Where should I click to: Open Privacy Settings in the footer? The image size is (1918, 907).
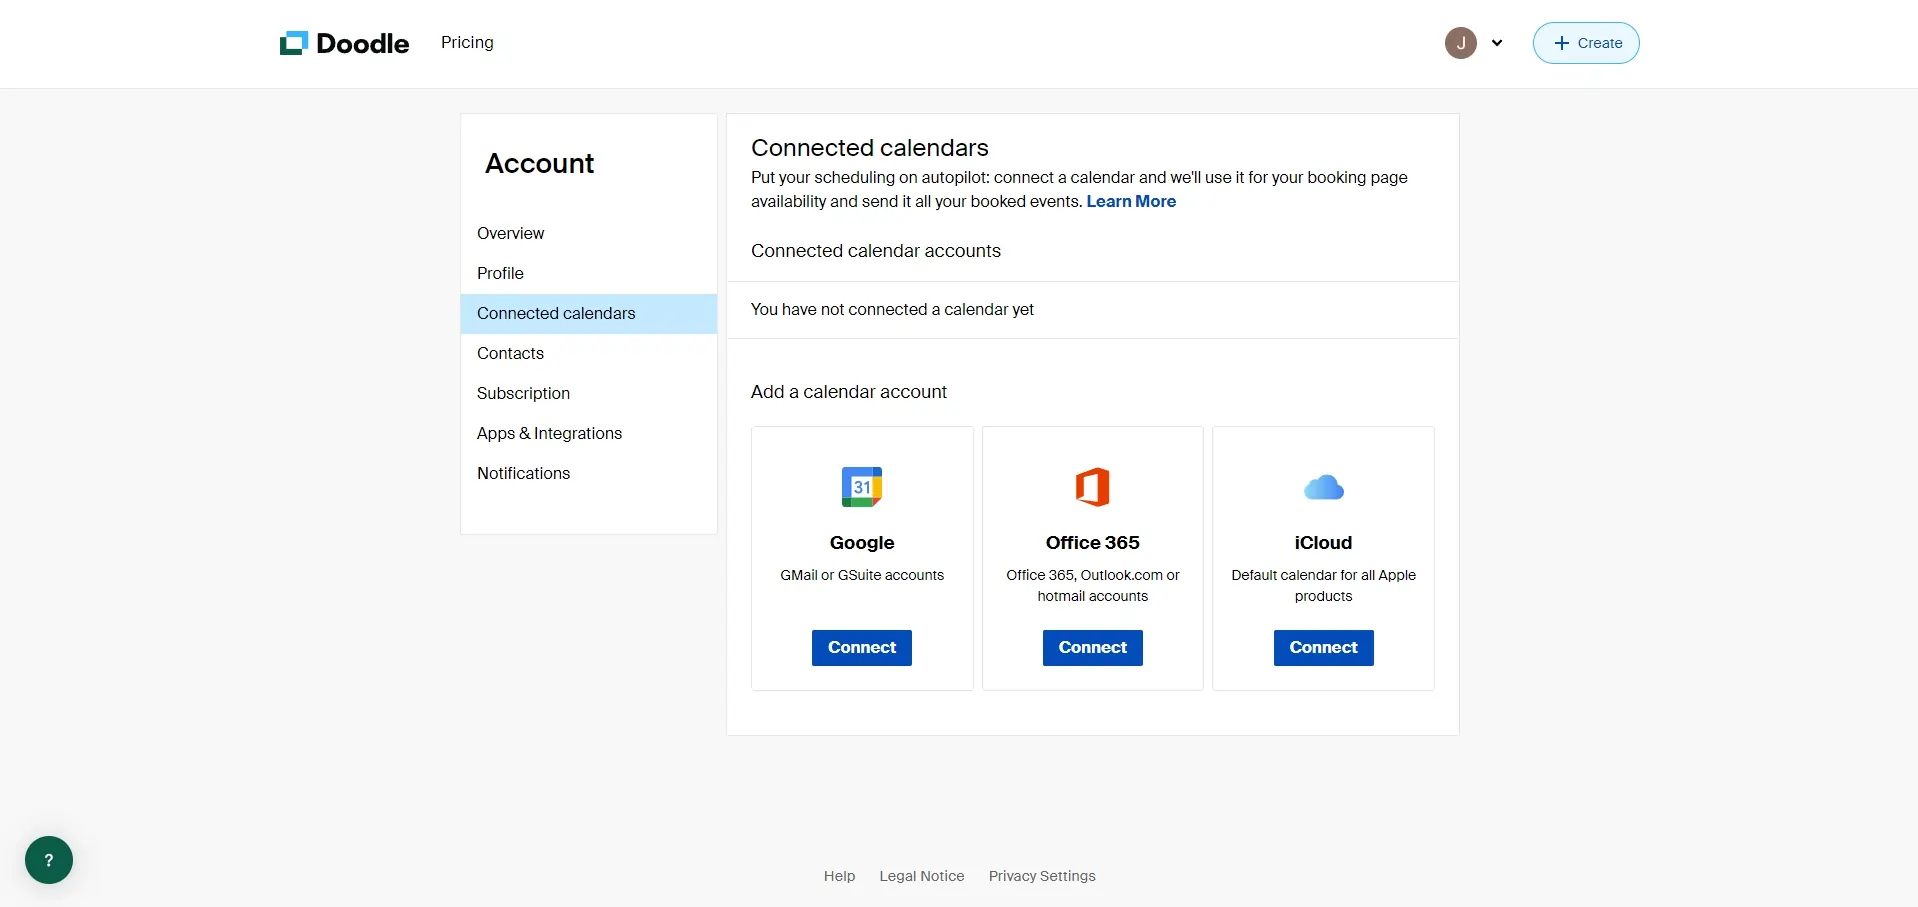[1042, 876]
